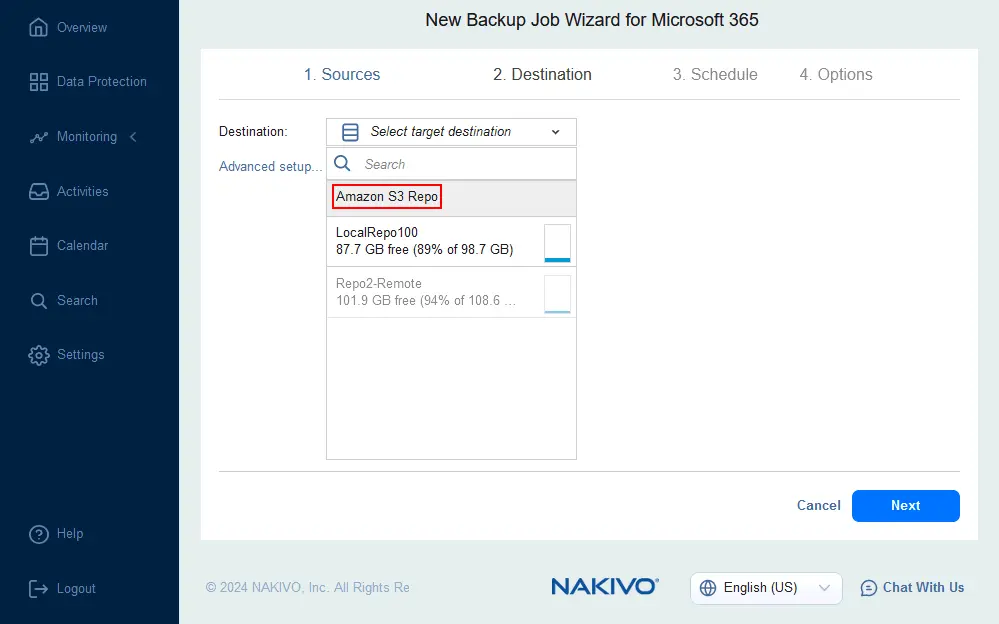Click the Monitoring chart icon
Screen dimensions: 999x624
coord(38,137)
